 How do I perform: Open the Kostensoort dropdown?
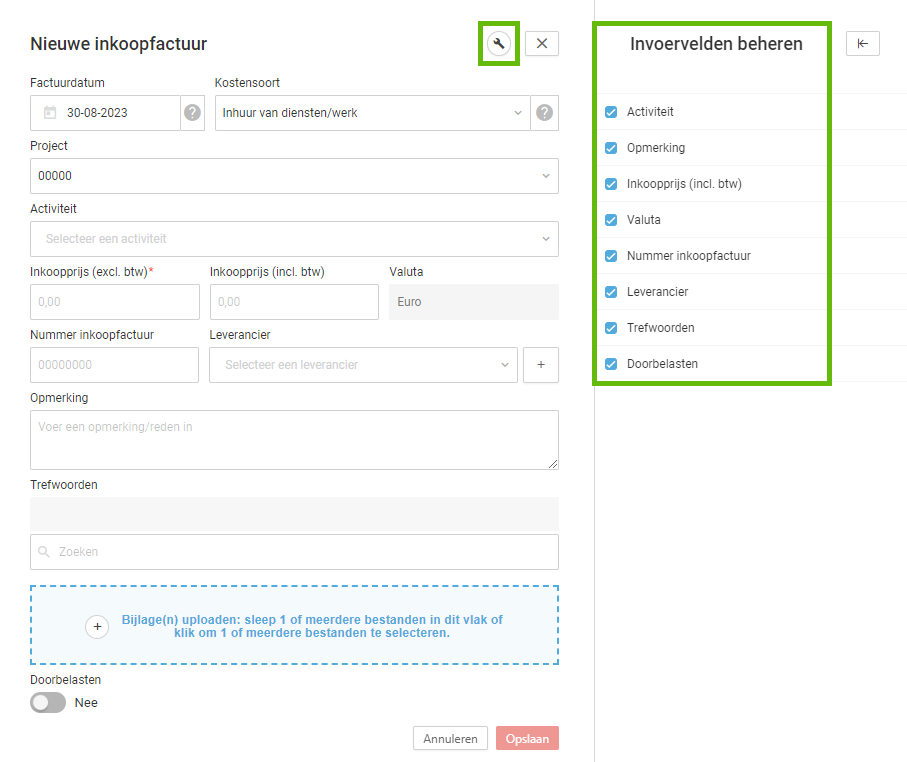tap(373, 113)
